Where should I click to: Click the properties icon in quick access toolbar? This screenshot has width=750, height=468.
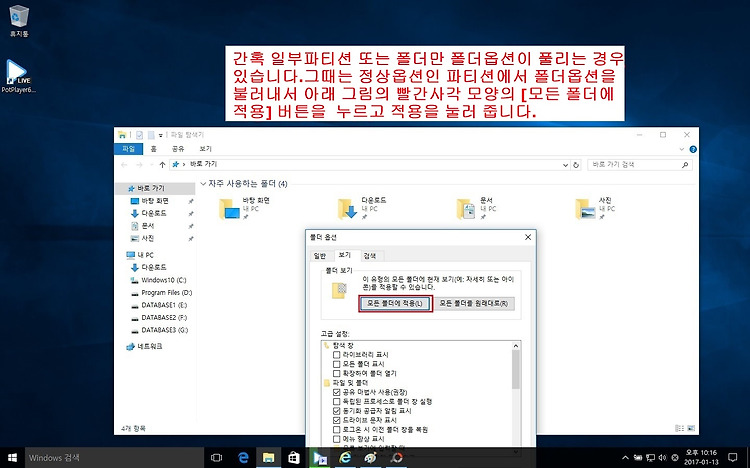(x=139, y=135)
